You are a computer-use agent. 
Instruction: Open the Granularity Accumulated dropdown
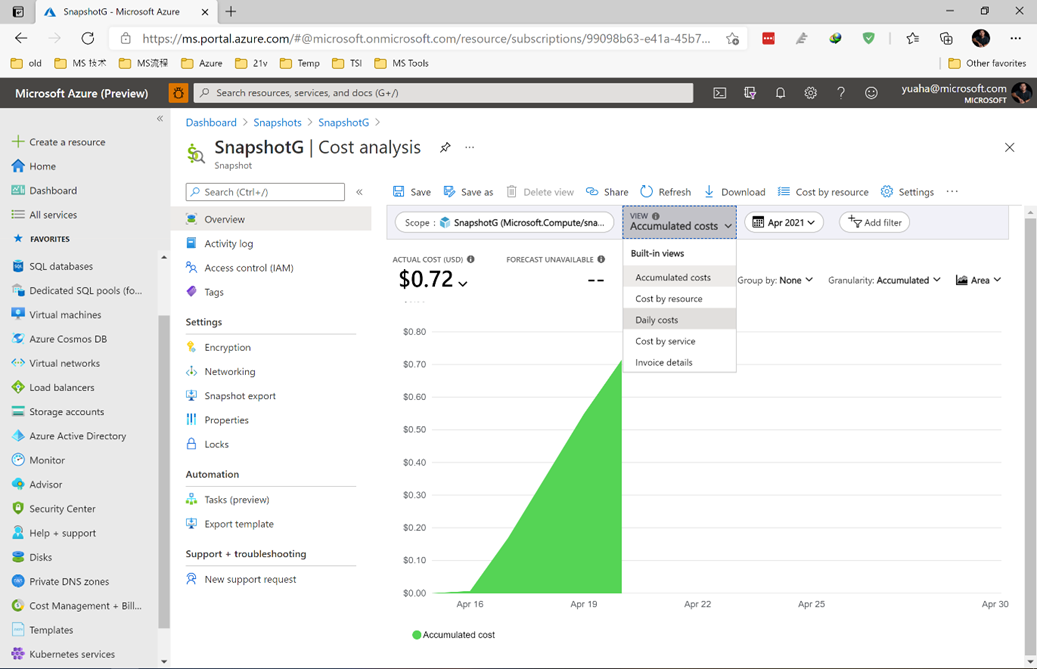(x=884, y=280)
